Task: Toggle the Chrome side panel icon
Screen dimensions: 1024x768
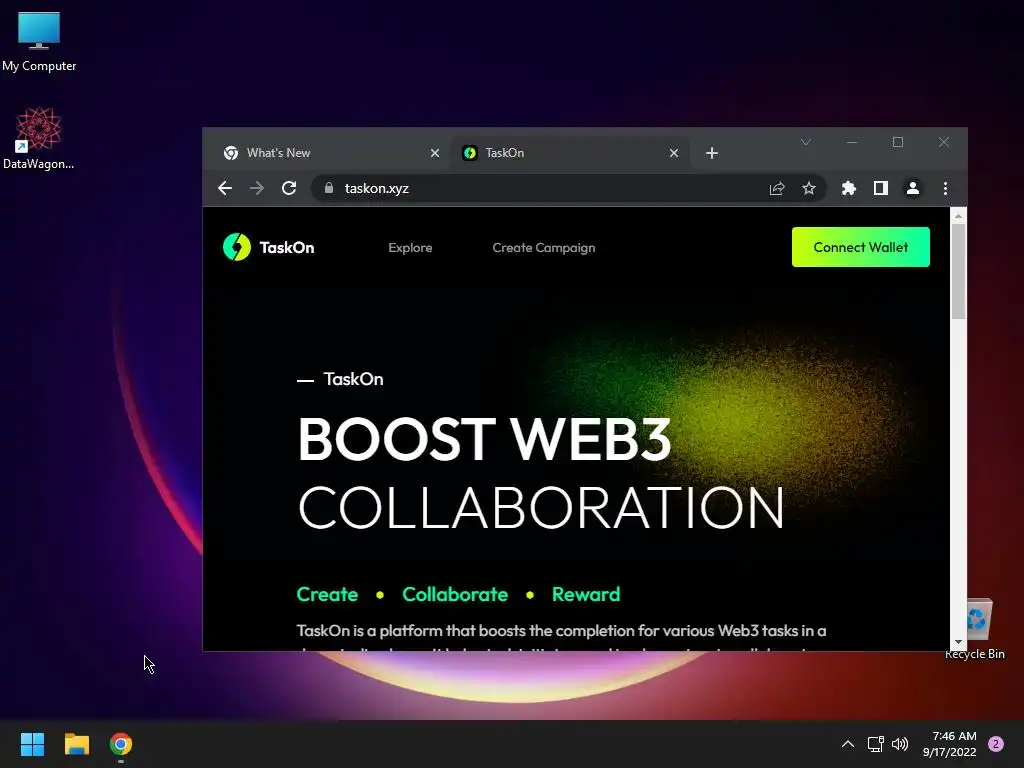Action: point(880,189)
